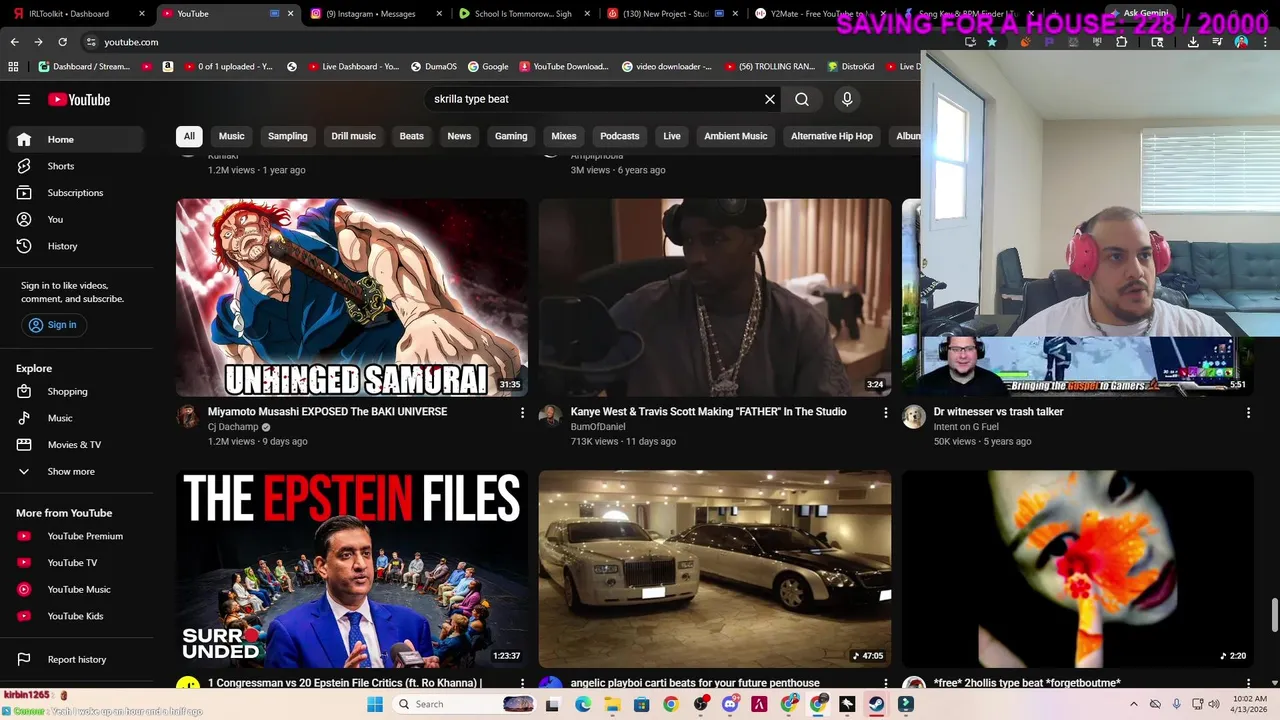Open Music under Explore
The image size is (1280, 720).
[x=77, y=418]
